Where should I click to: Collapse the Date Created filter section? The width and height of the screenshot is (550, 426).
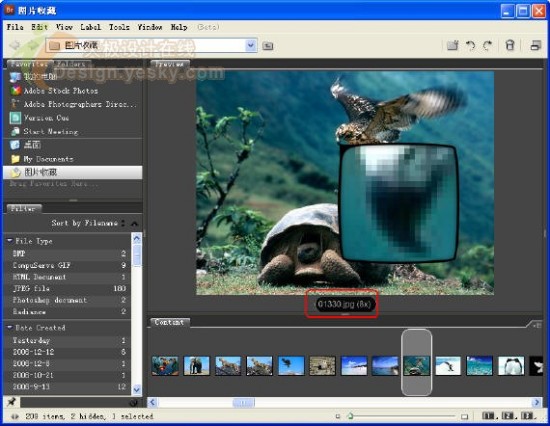10,327
